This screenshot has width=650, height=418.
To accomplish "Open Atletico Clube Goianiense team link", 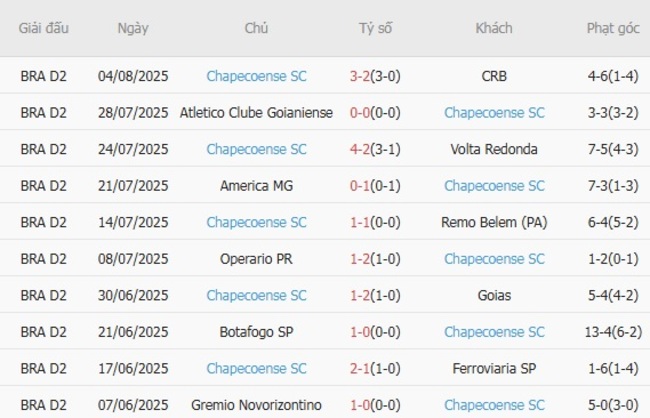I will click(256, 113).
